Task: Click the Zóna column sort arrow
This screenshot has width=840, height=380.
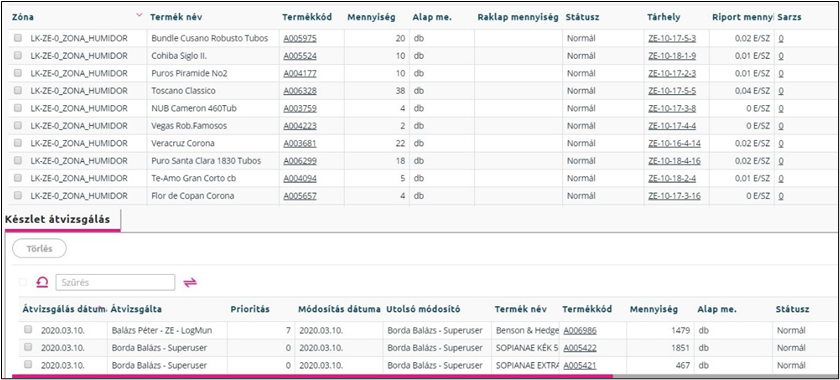Action: (x=140, y=16)
